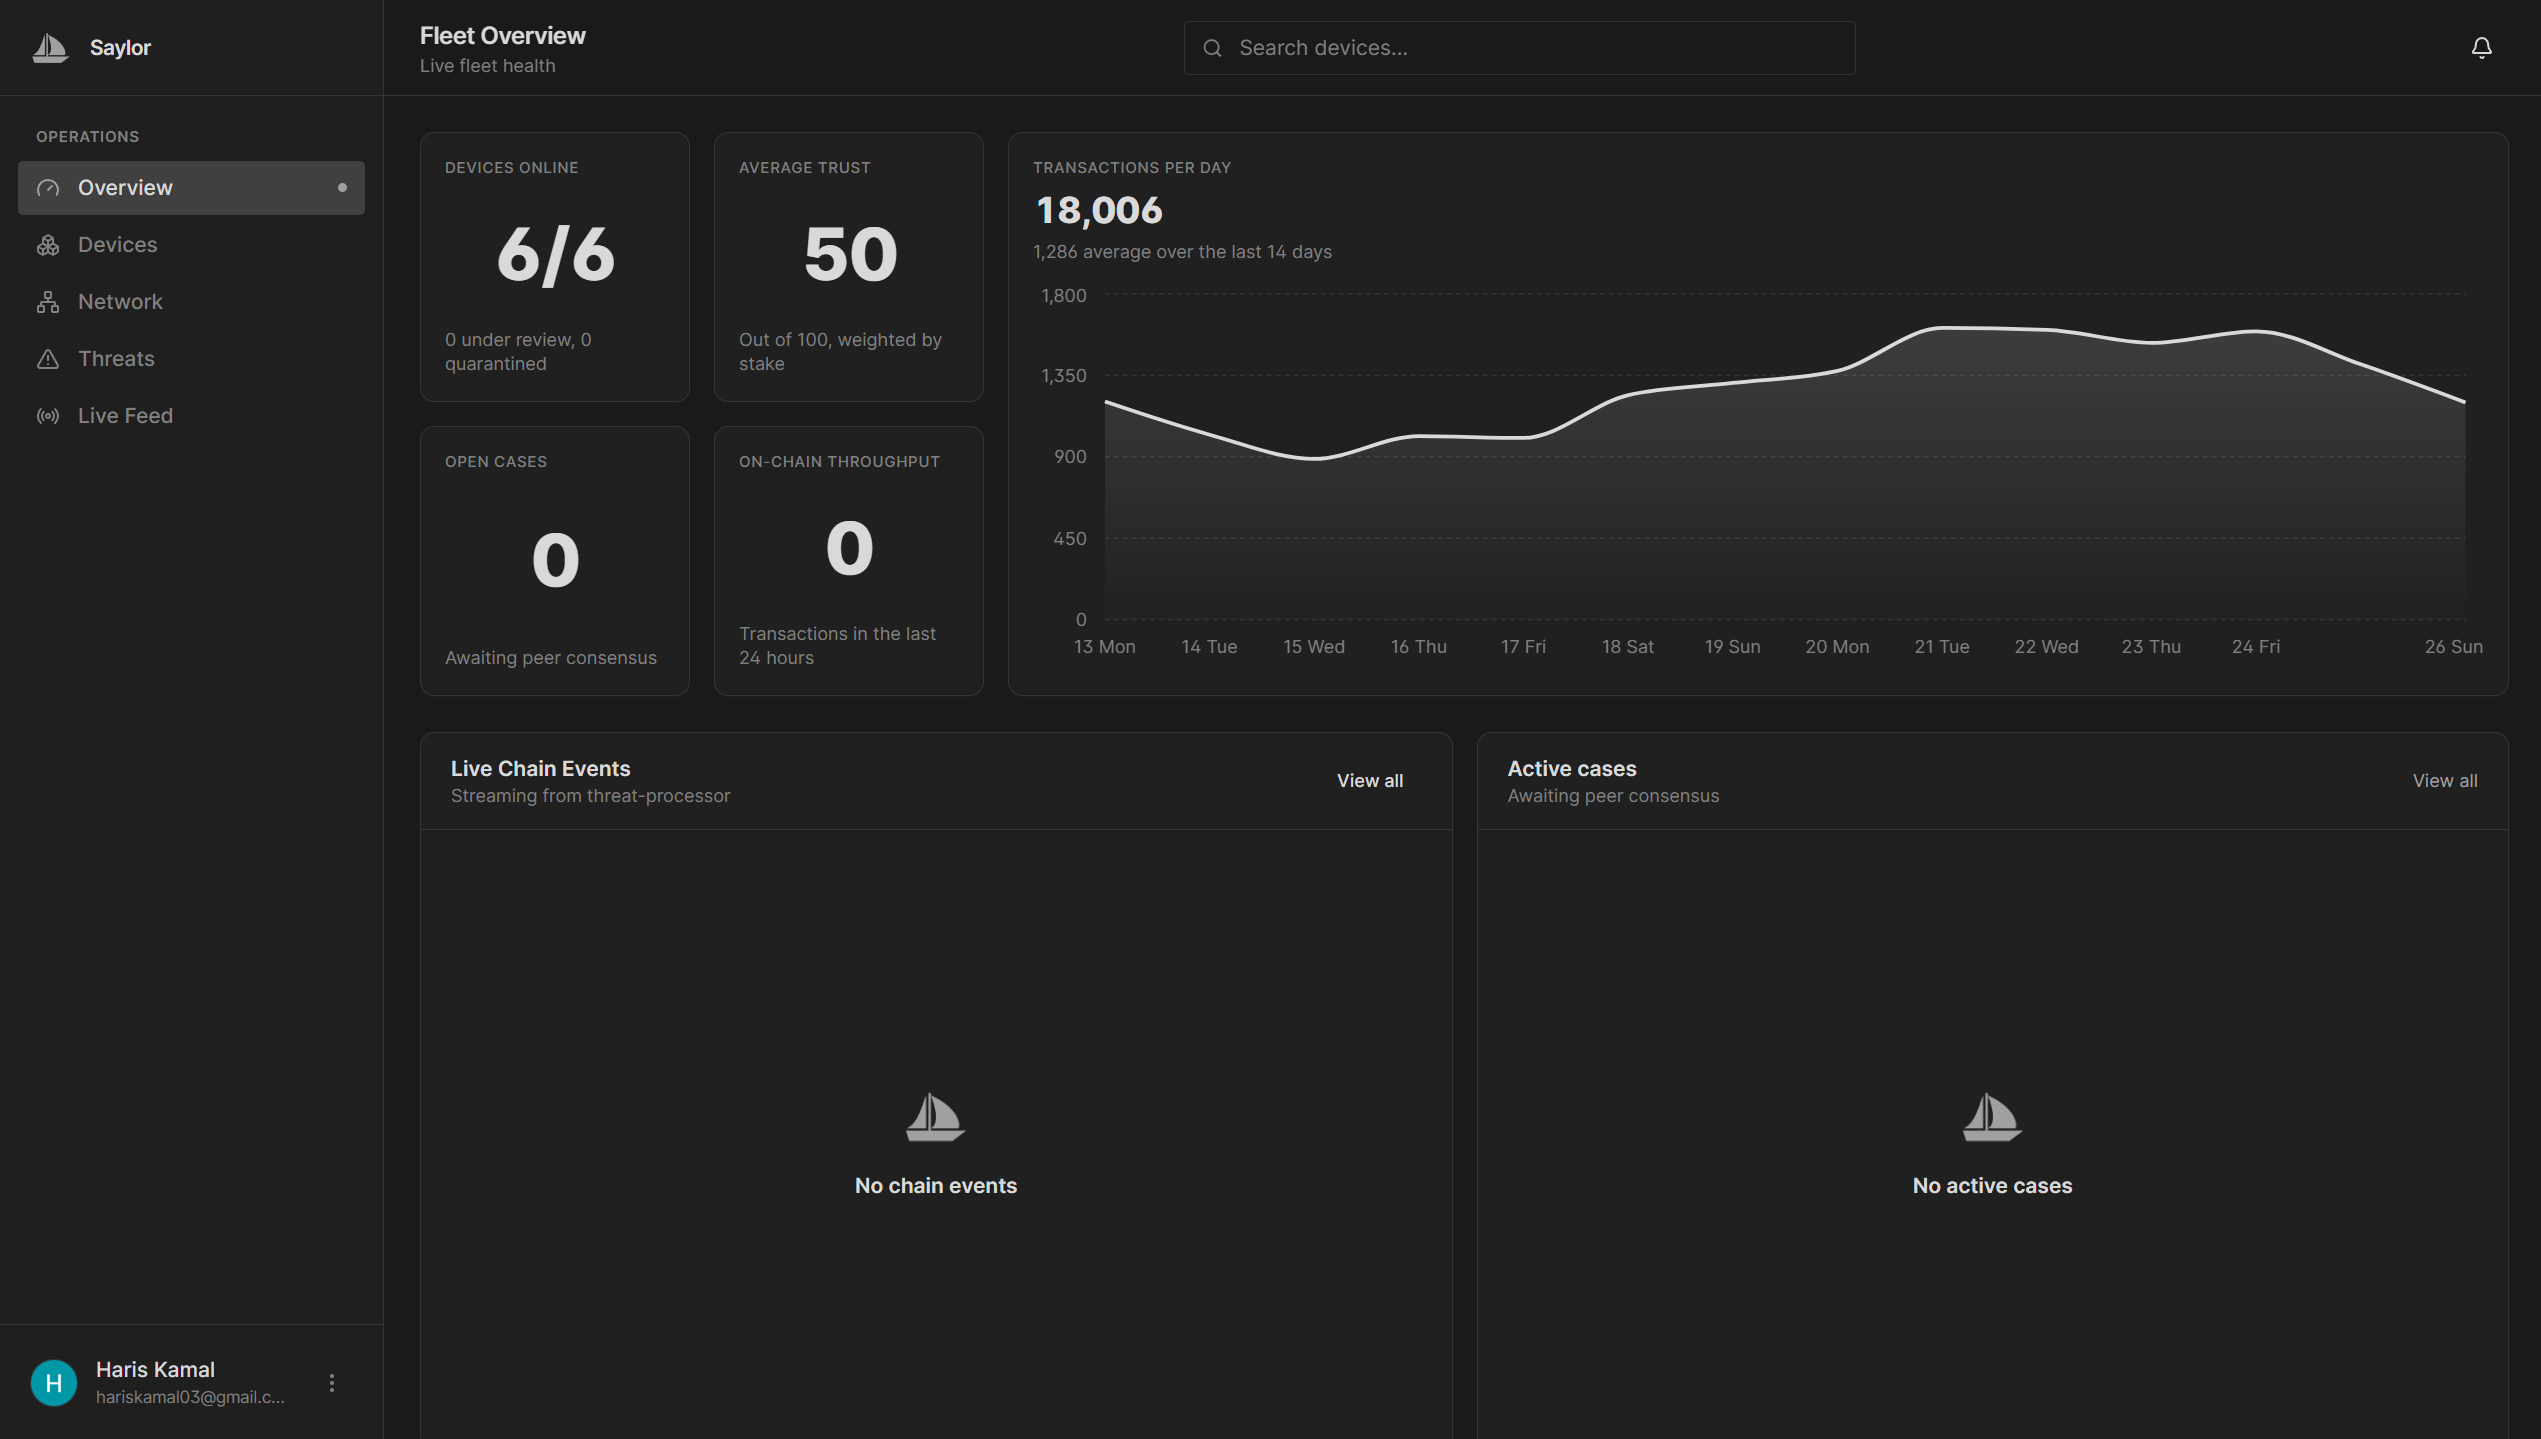The image size is (2541, 1439).
Task: Click the Threats warning triangle icon
Action: coord(48,359)
